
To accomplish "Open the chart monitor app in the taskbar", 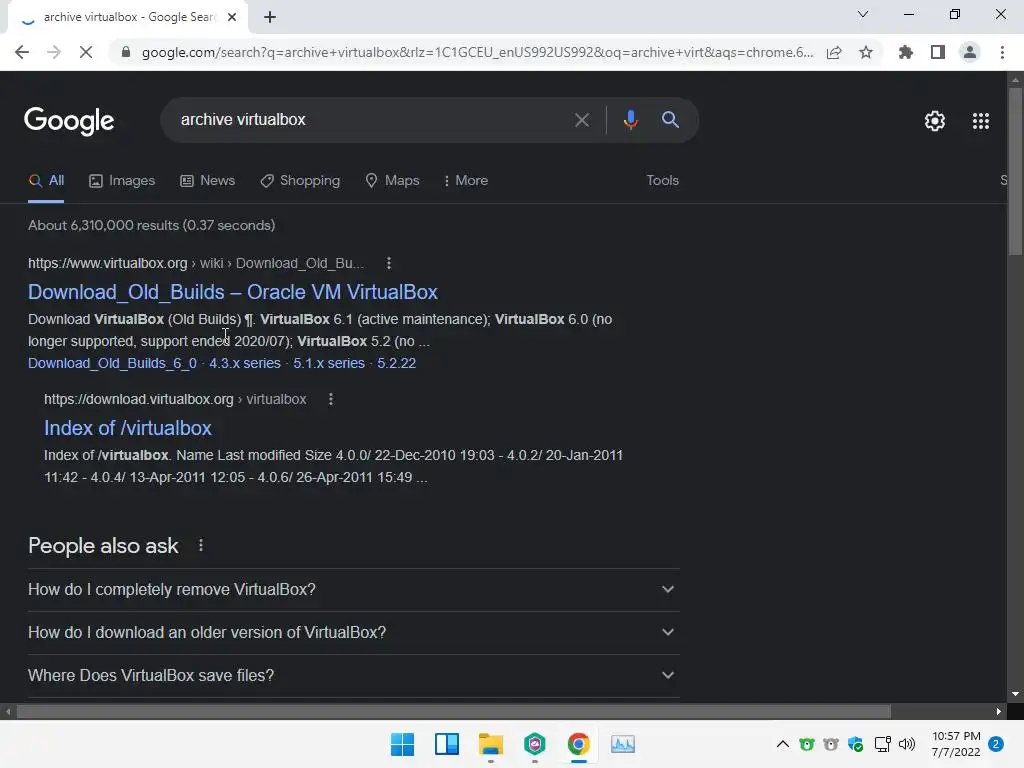I will [x=622, y=744].
